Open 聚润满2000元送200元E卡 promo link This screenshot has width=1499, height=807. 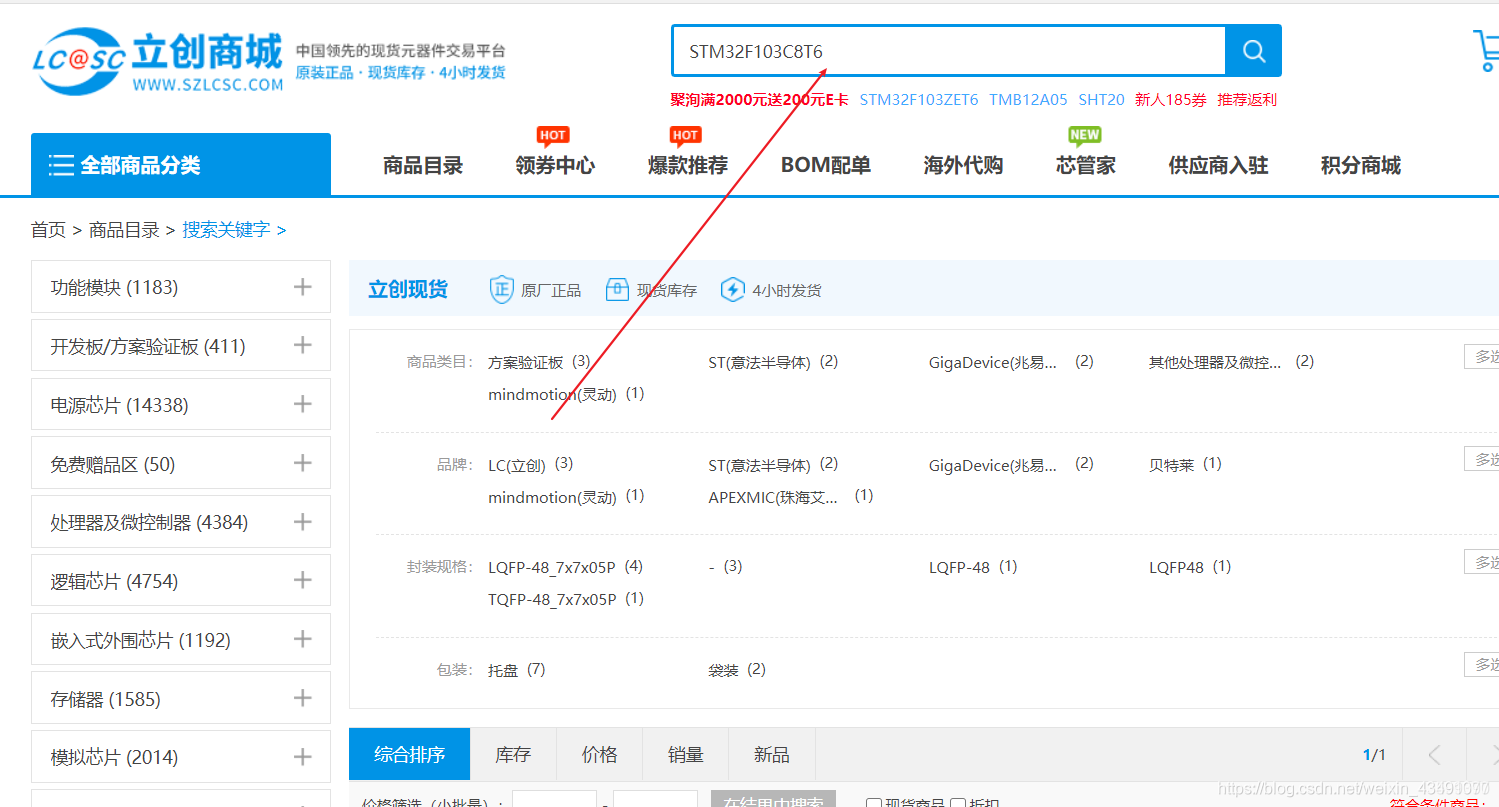tap(760, 100)
